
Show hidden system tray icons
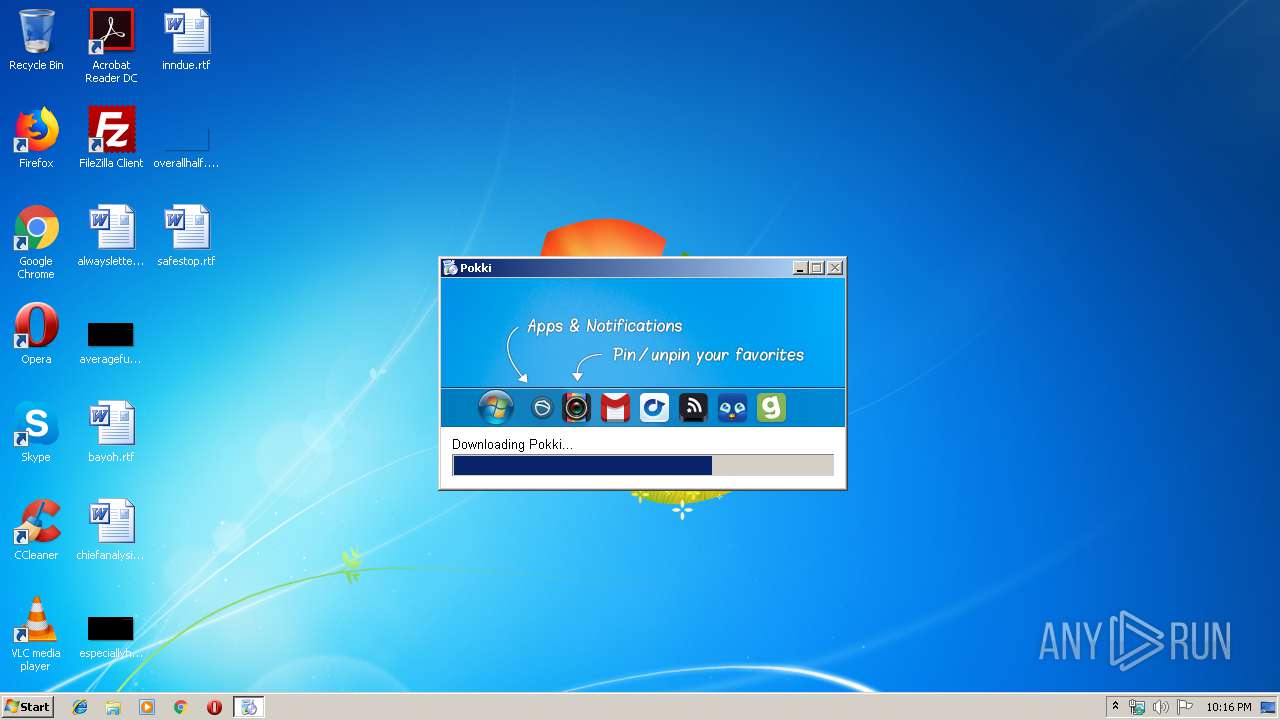[1115, 707]
